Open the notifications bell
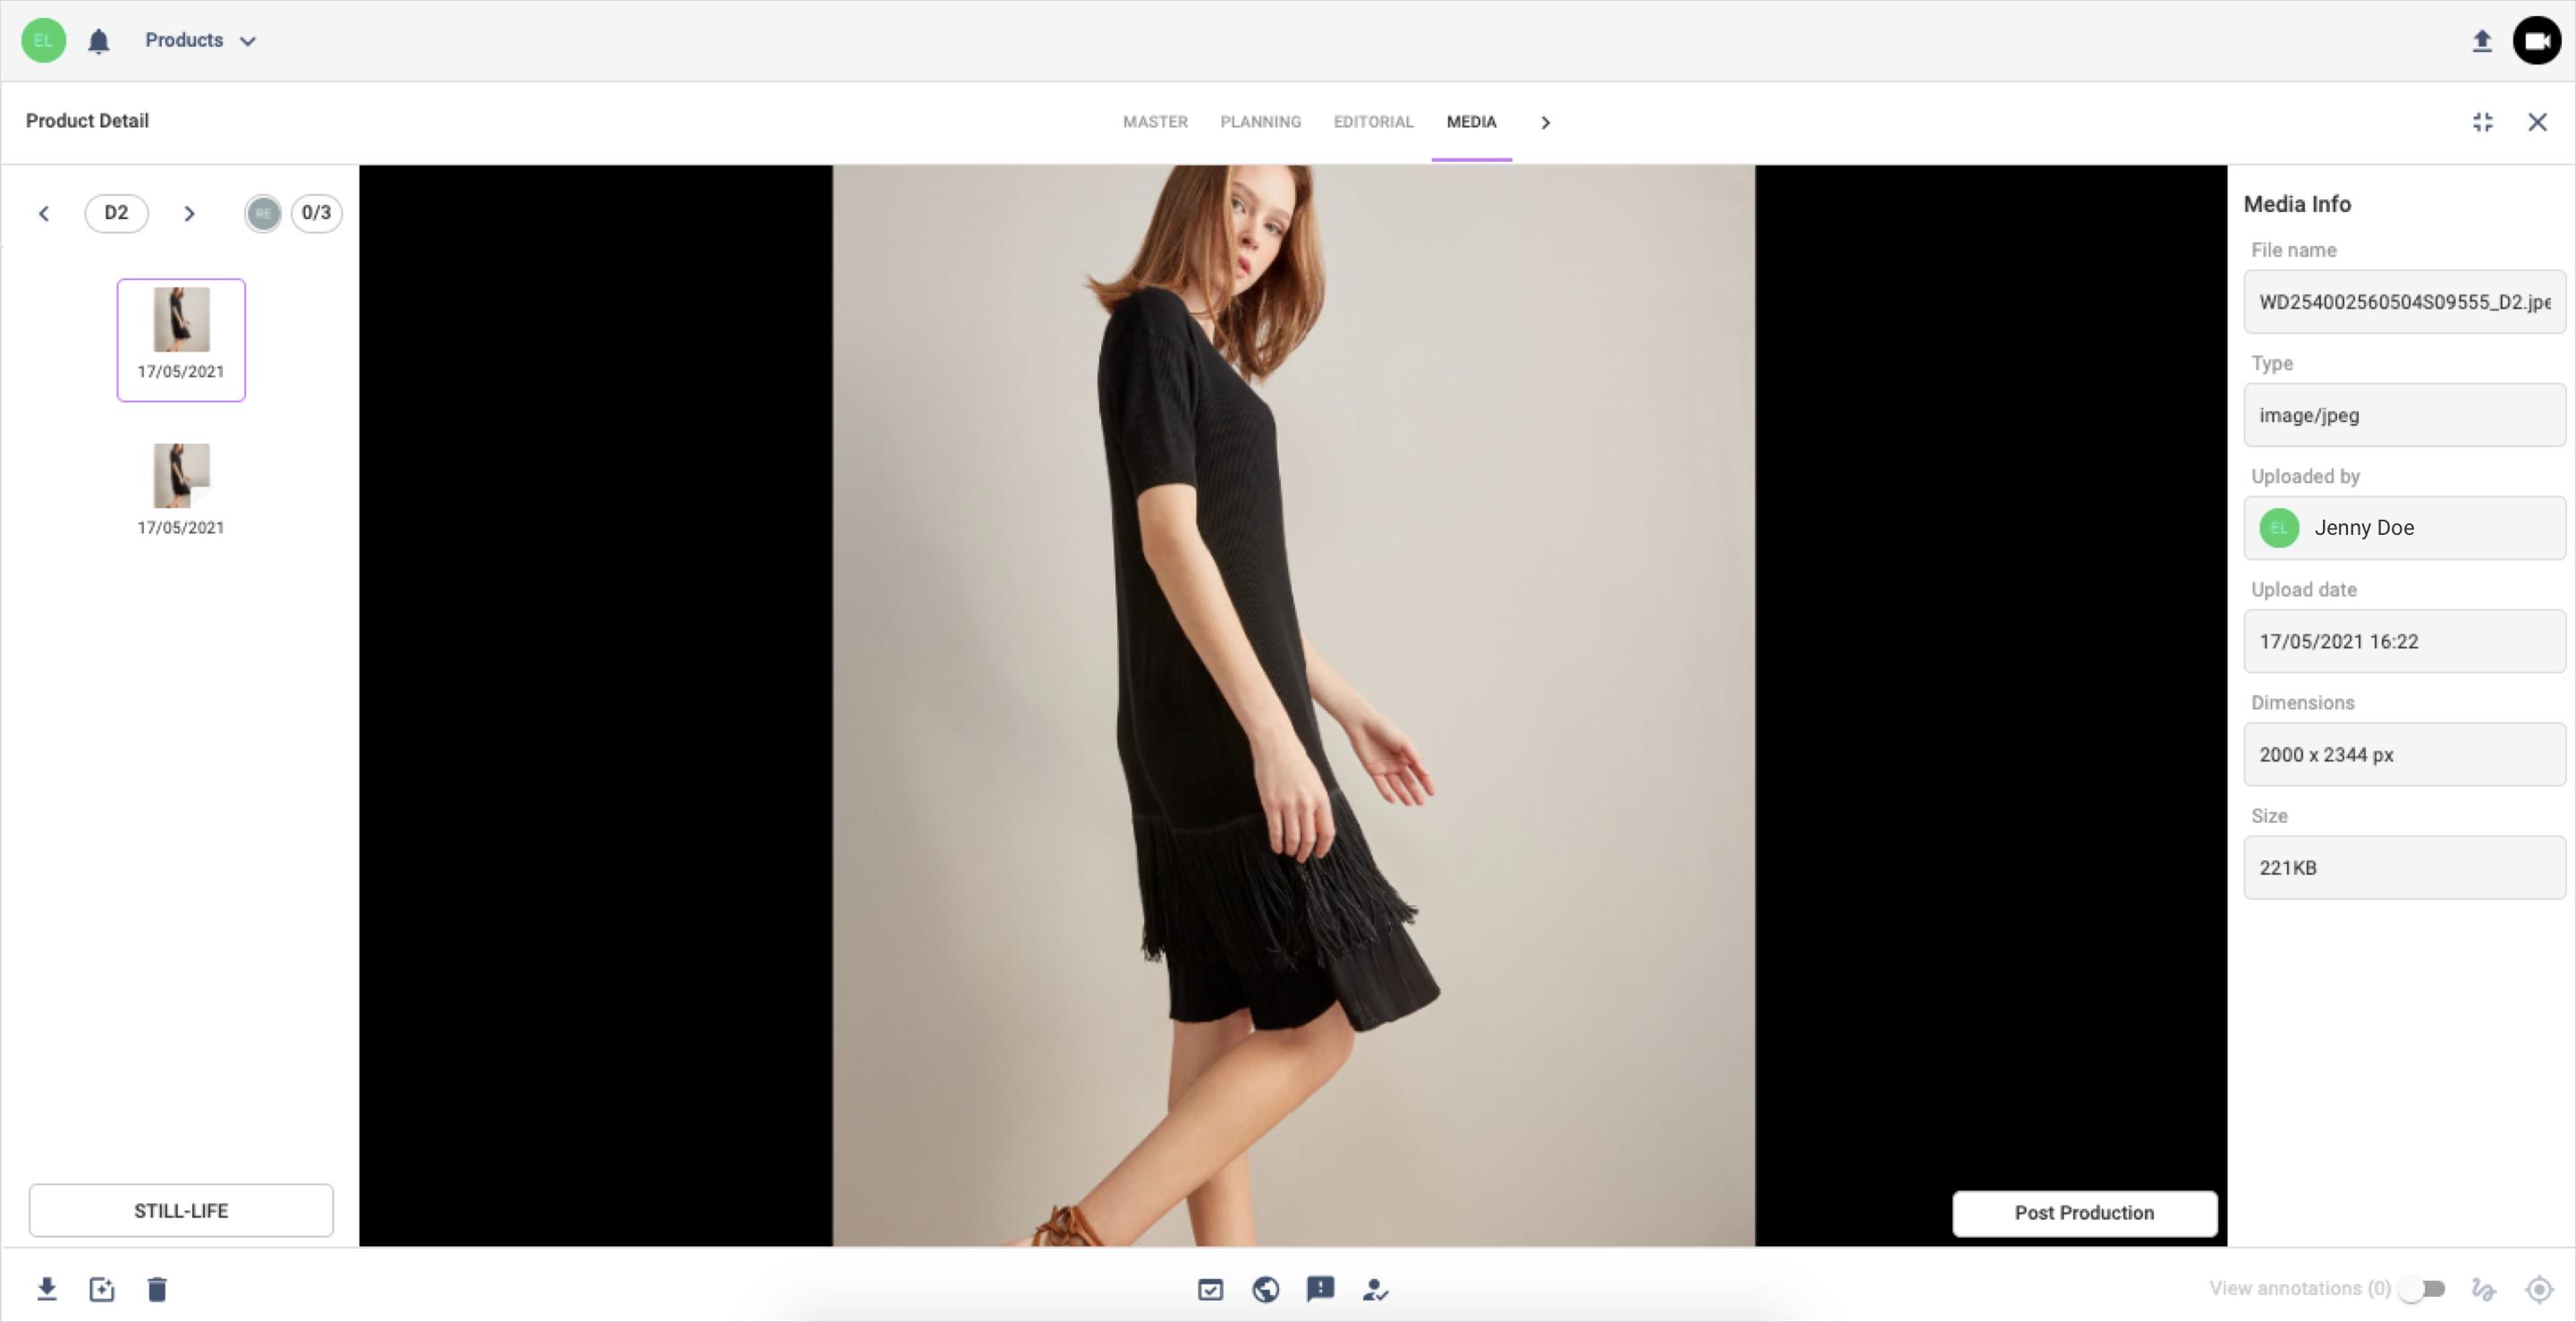This screenshot has width=2576, height=1322. click(x=98, y=40)
